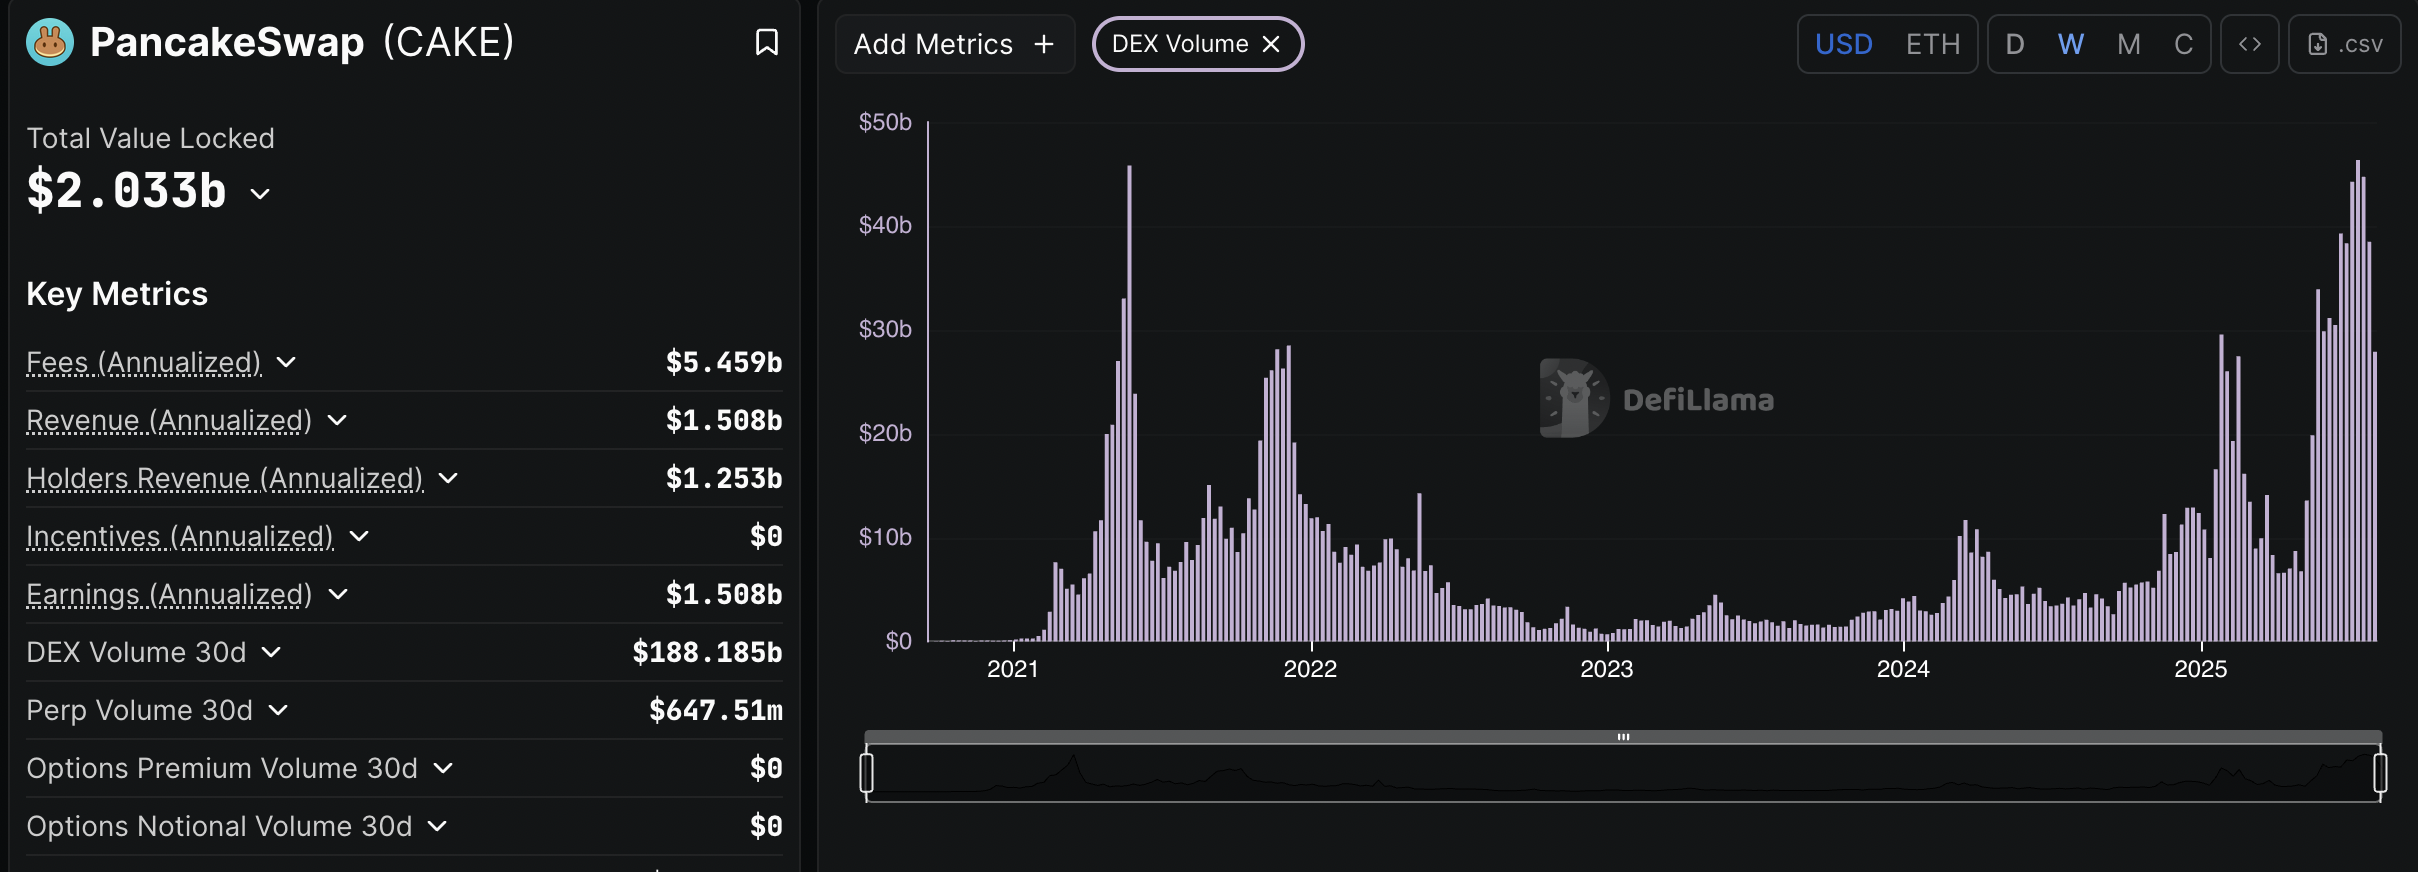This screenshot has width=2418, height=872.
Task: Click the $2.033b TVL value
Action: (x=127, y=190)
